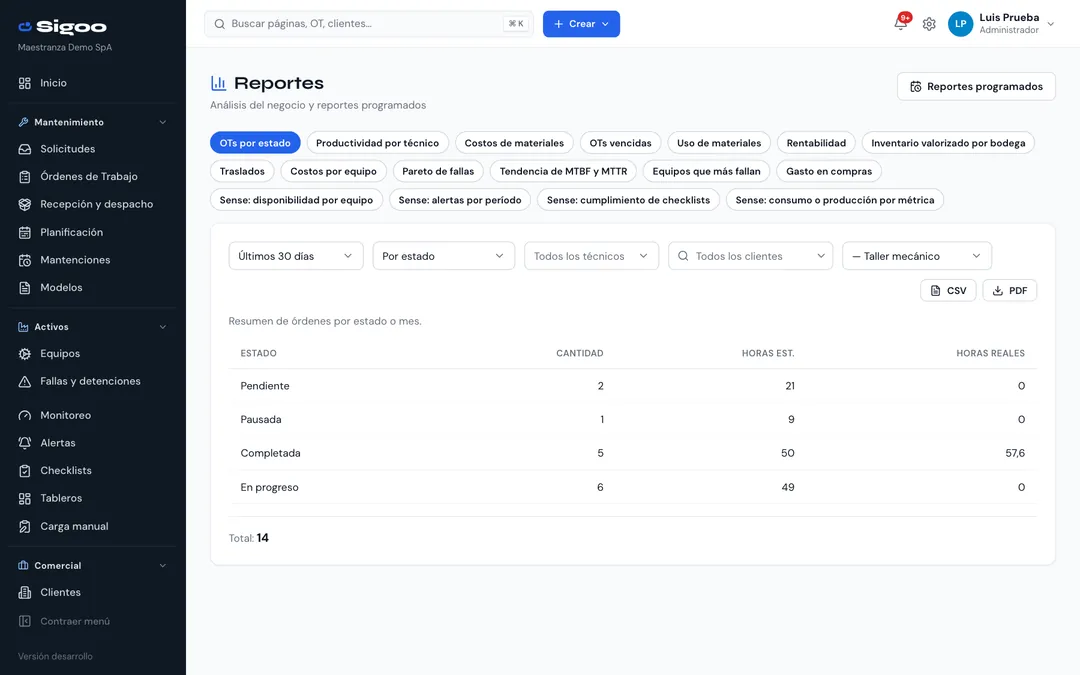Click Contraer menú to collapse sidebar
The image size is (1080, 675).
pos(64,621)
